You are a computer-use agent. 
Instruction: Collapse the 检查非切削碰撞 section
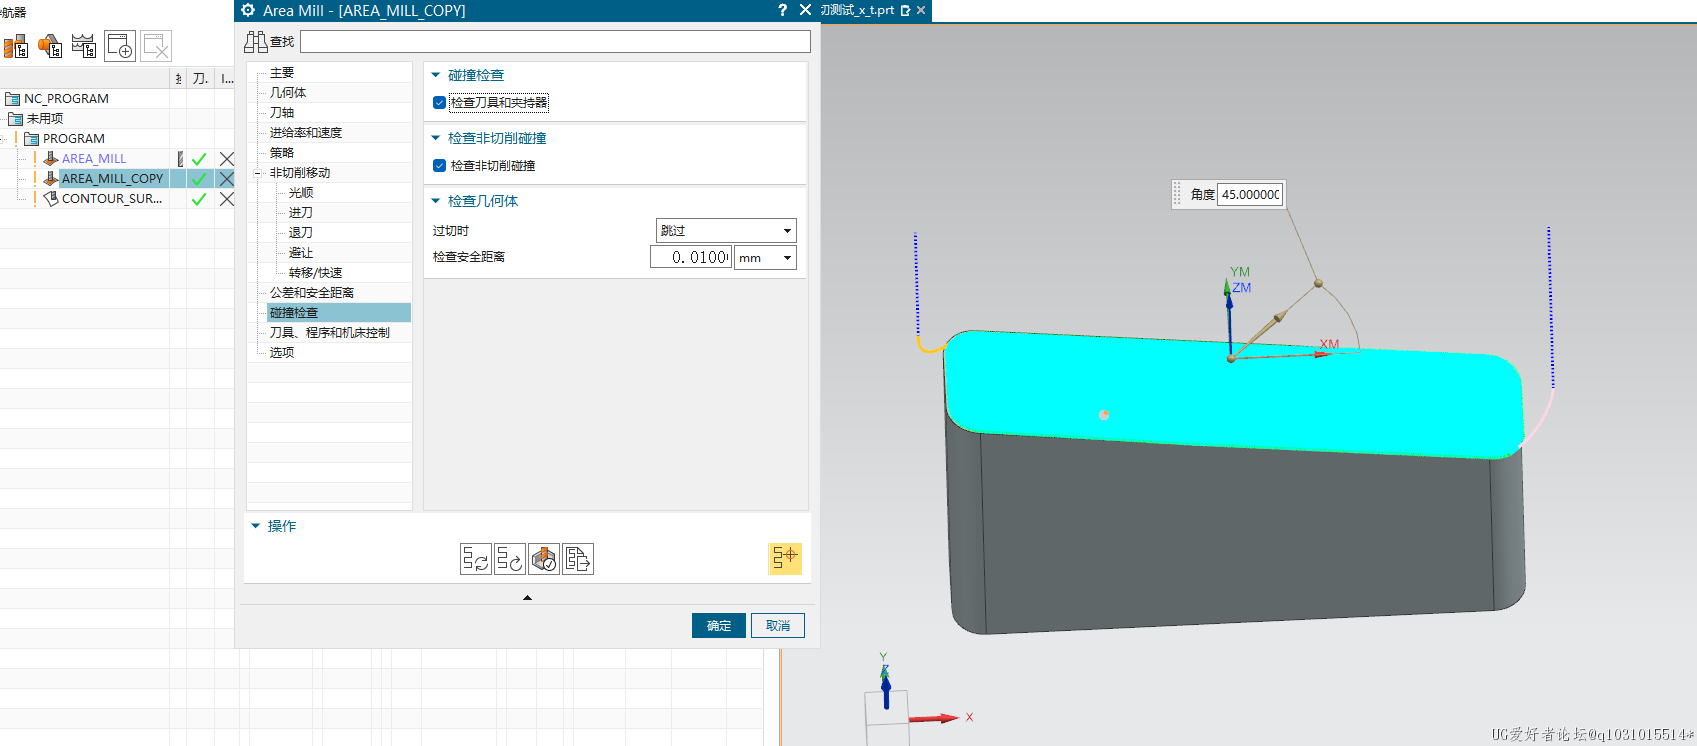[x=436, y=138]
